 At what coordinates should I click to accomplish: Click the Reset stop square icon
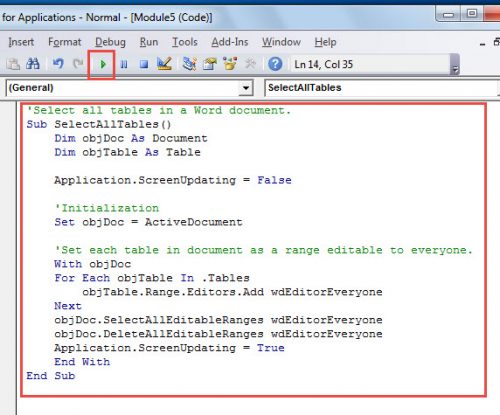(144, 64)
